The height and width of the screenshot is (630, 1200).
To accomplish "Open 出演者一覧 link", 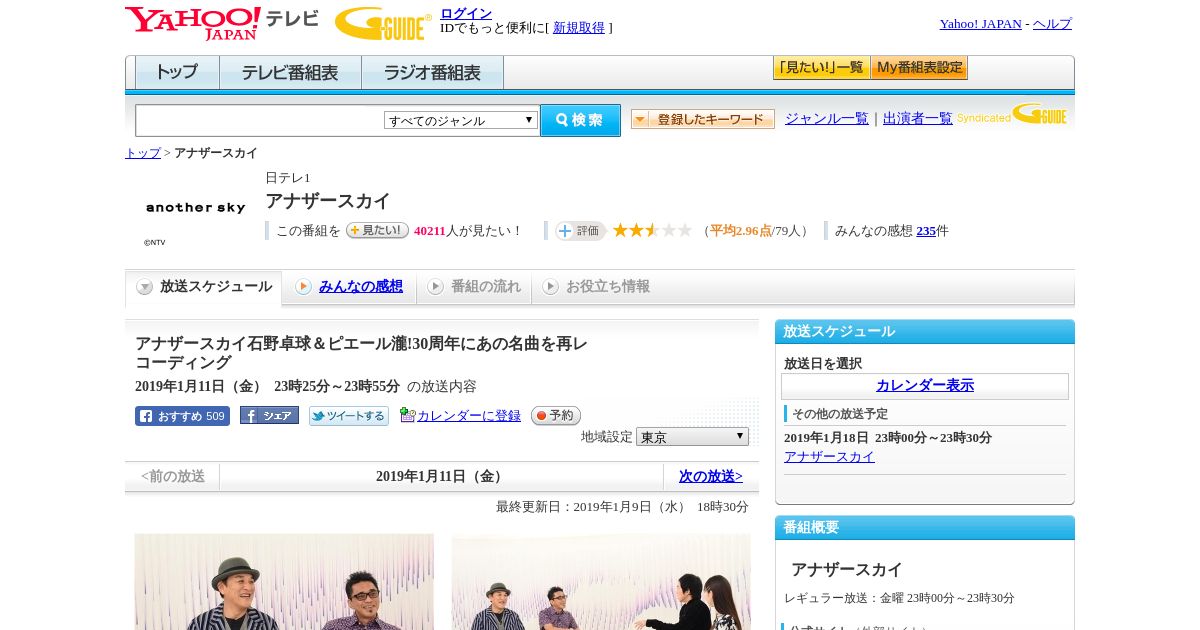I will tap(918, 118).
